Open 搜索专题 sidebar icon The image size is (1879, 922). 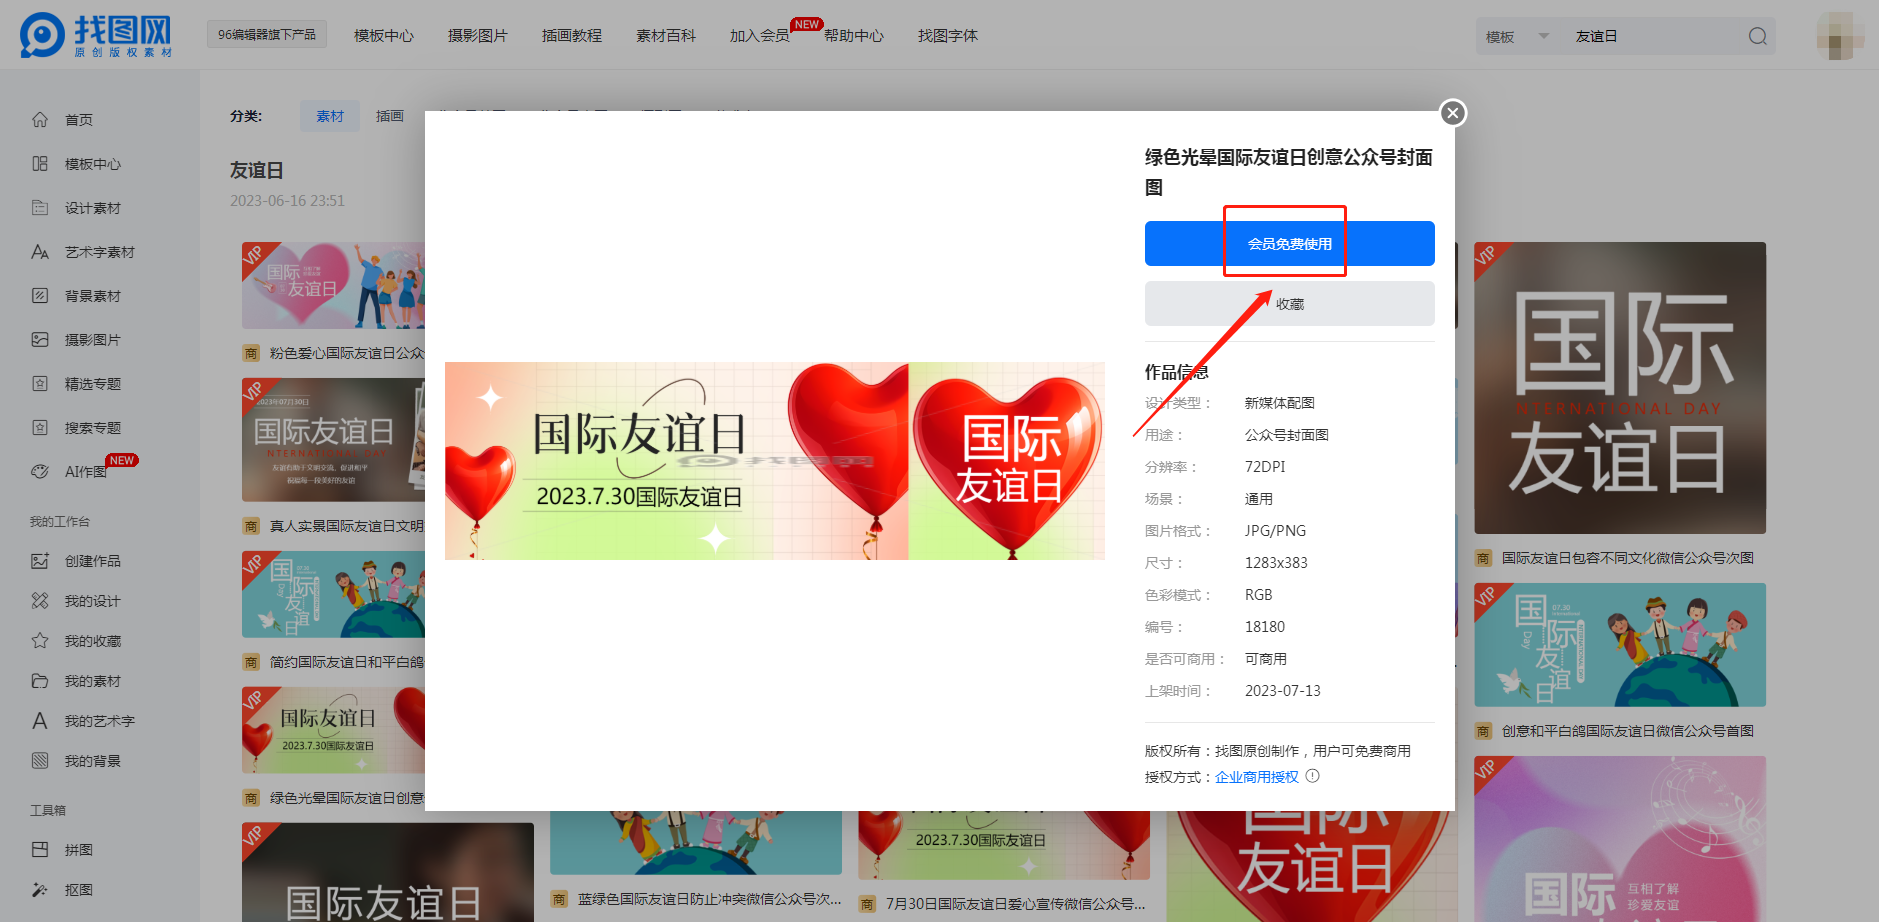[x=40, y=428]
